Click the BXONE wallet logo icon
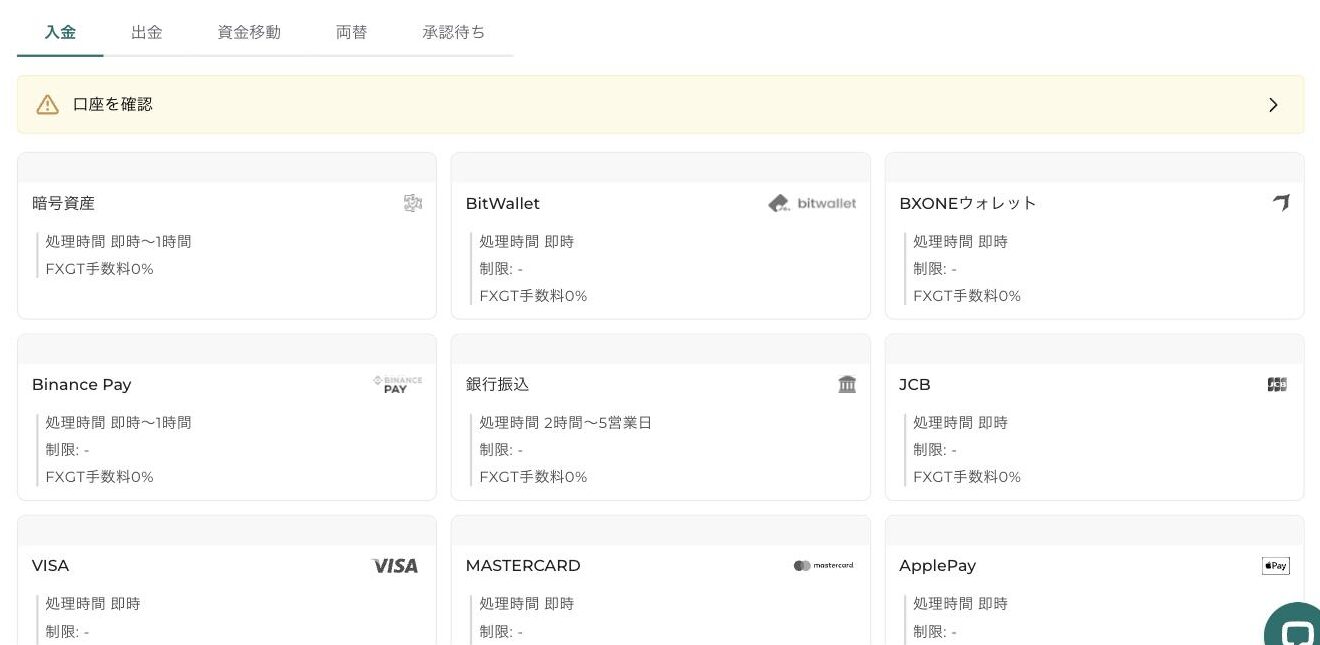 tap(1281, 203)
